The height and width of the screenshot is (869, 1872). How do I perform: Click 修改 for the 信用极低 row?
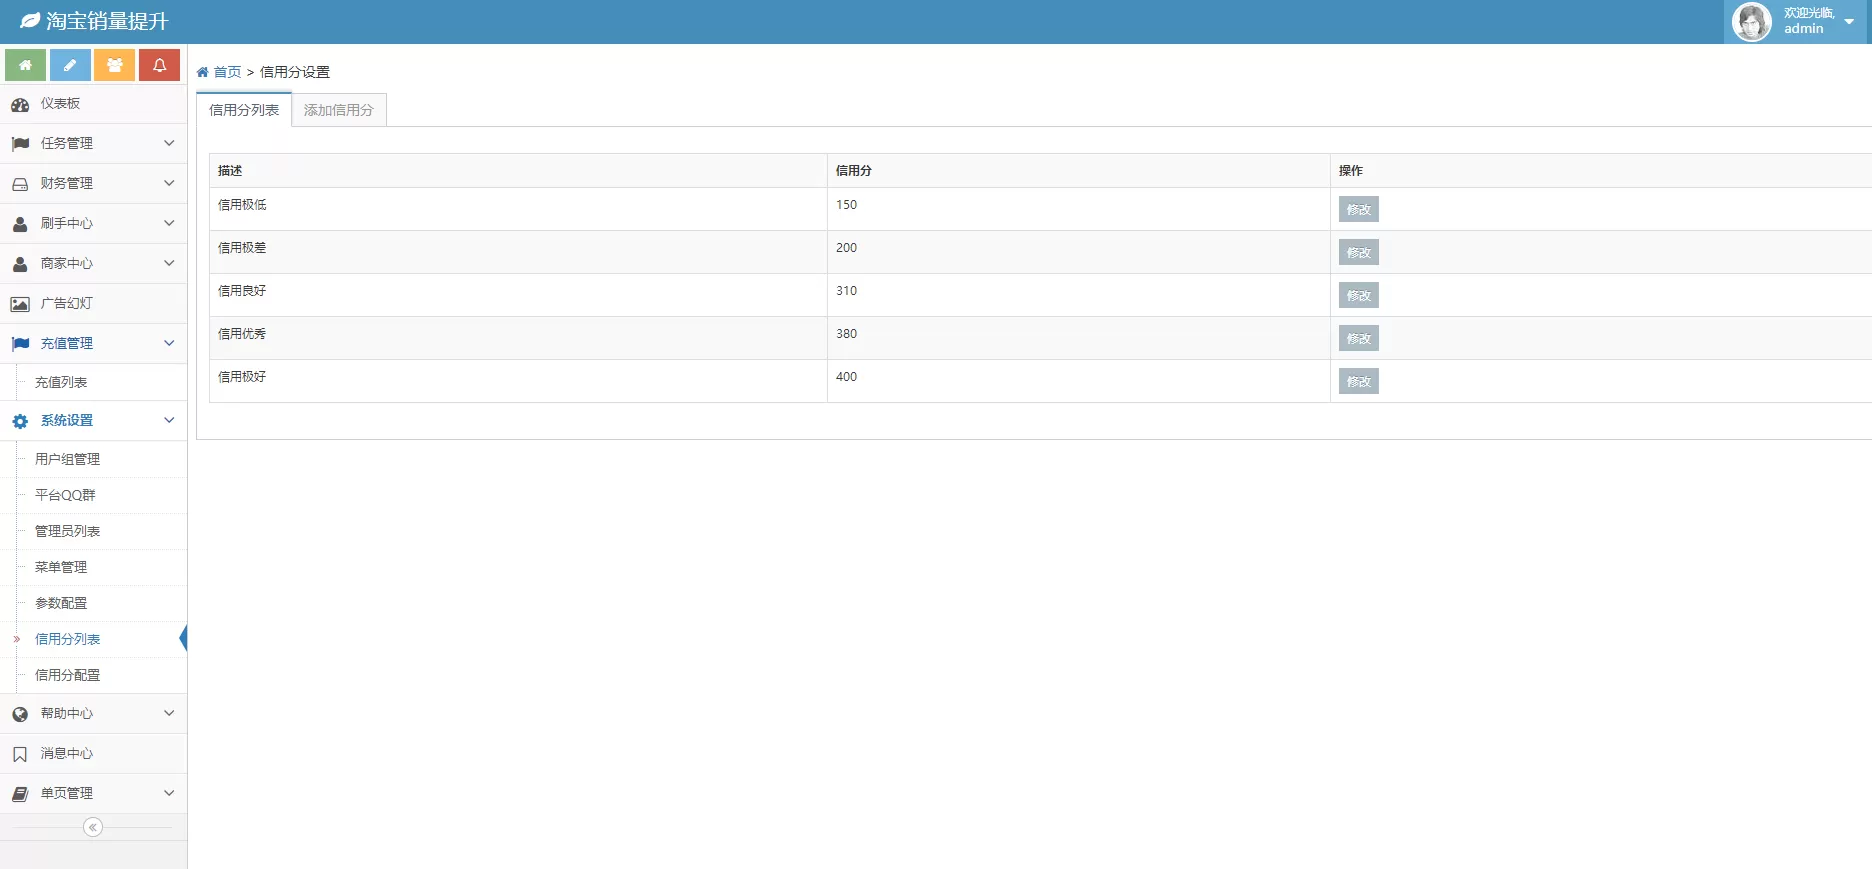[1358, 210]
